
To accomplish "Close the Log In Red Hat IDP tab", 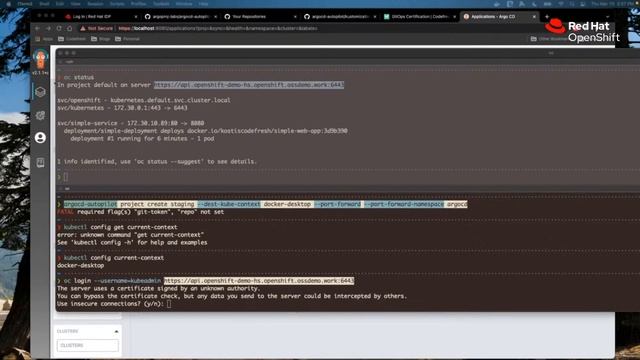I will point(136,17).
